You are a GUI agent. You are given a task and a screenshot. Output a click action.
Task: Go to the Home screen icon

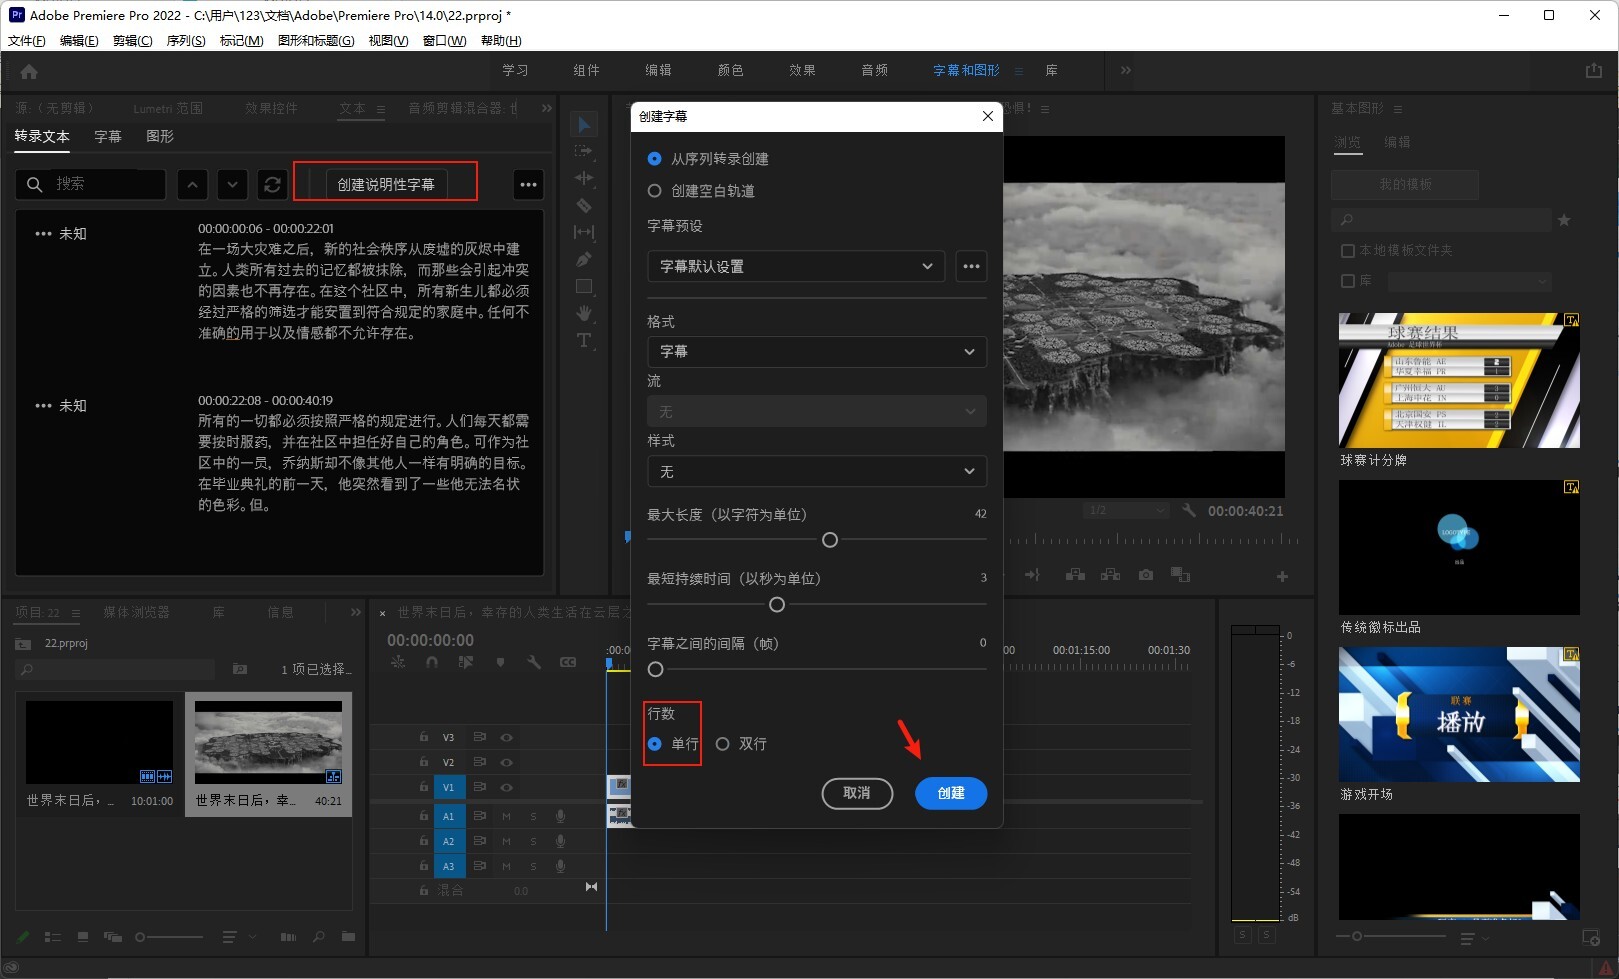pyautogui.click(x=29, y=71)
